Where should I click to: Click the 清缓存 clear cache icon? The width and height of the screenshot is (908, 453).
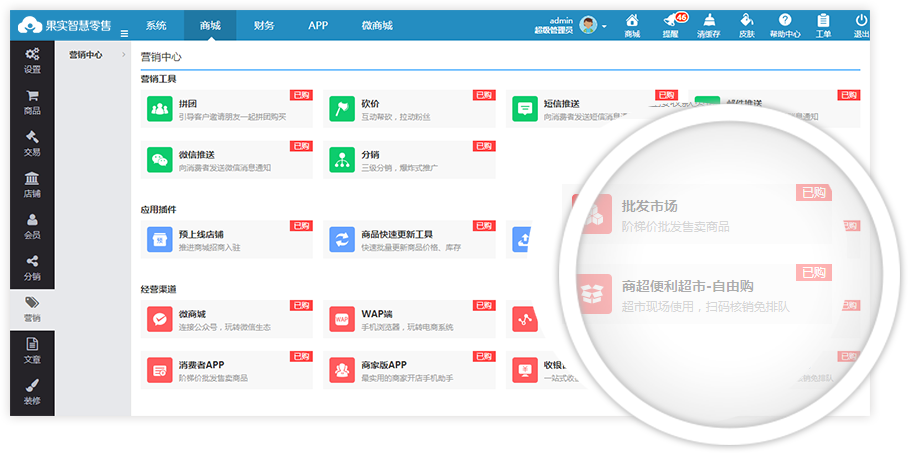[708, 26]
